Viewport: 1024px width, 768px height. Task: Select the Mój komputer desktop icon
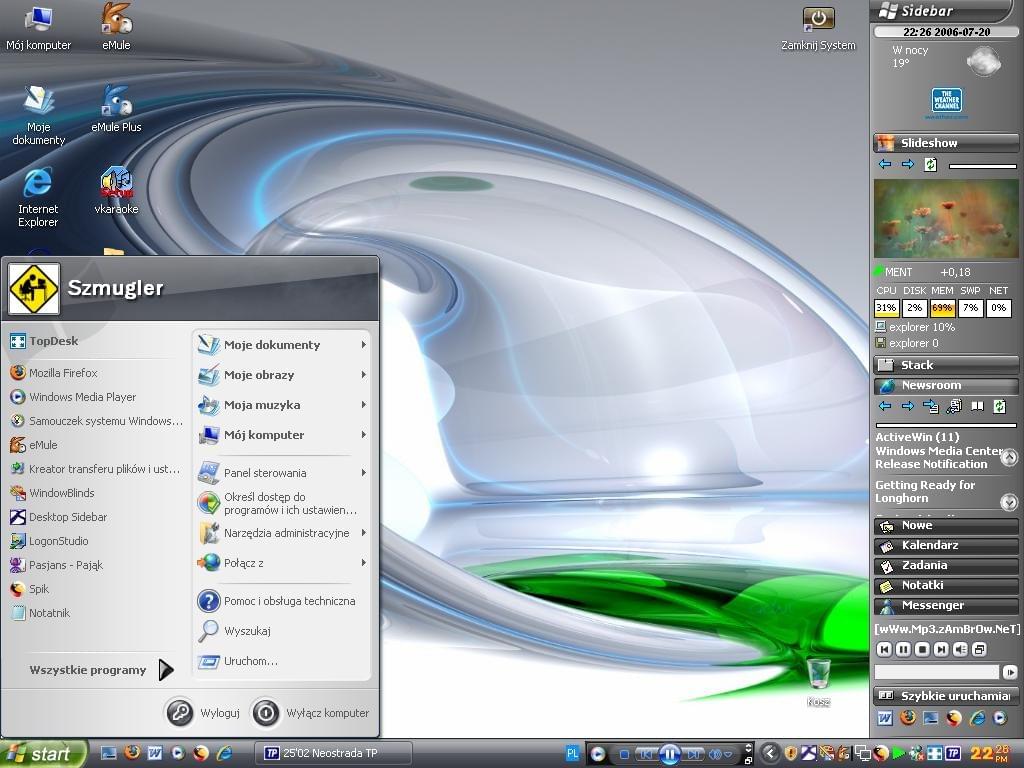coord(39,28)
